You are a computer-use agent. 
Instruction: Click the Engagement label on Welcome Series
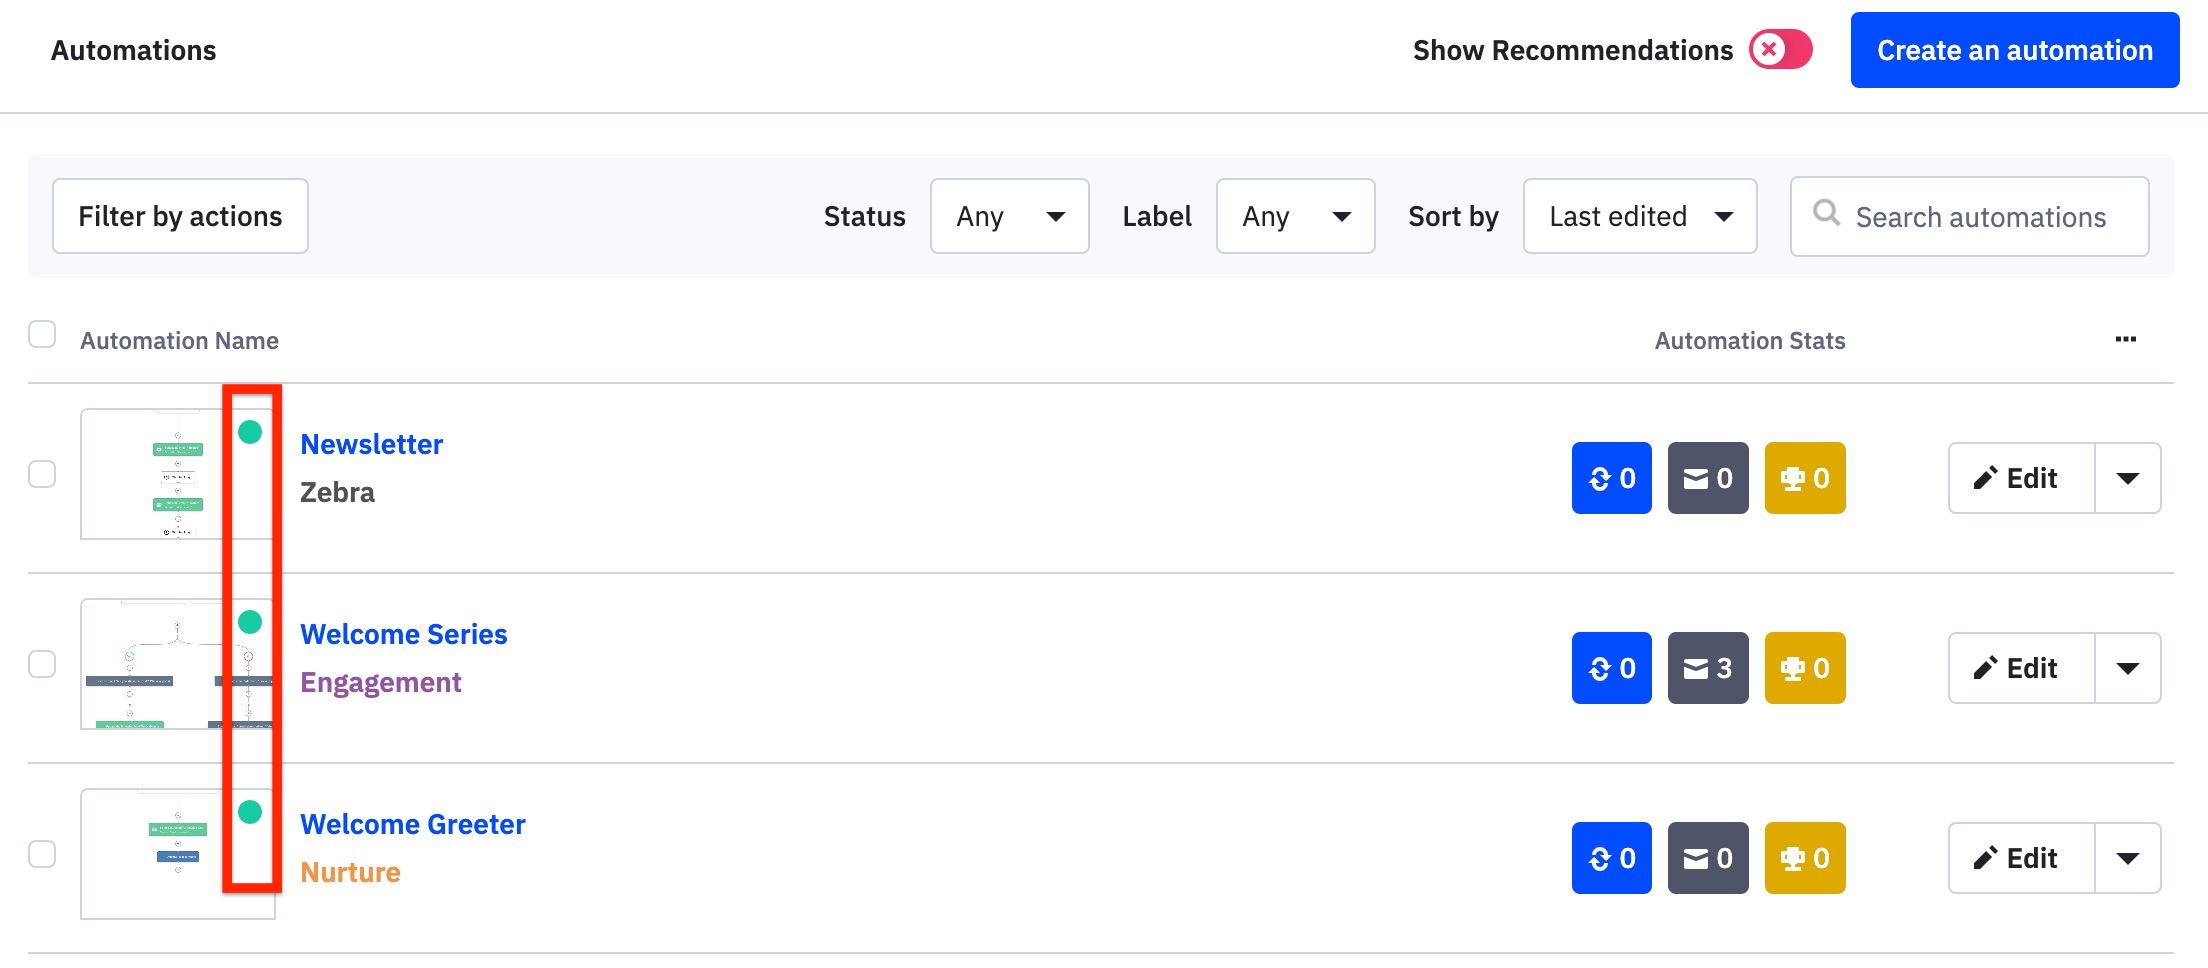(381, 682)
